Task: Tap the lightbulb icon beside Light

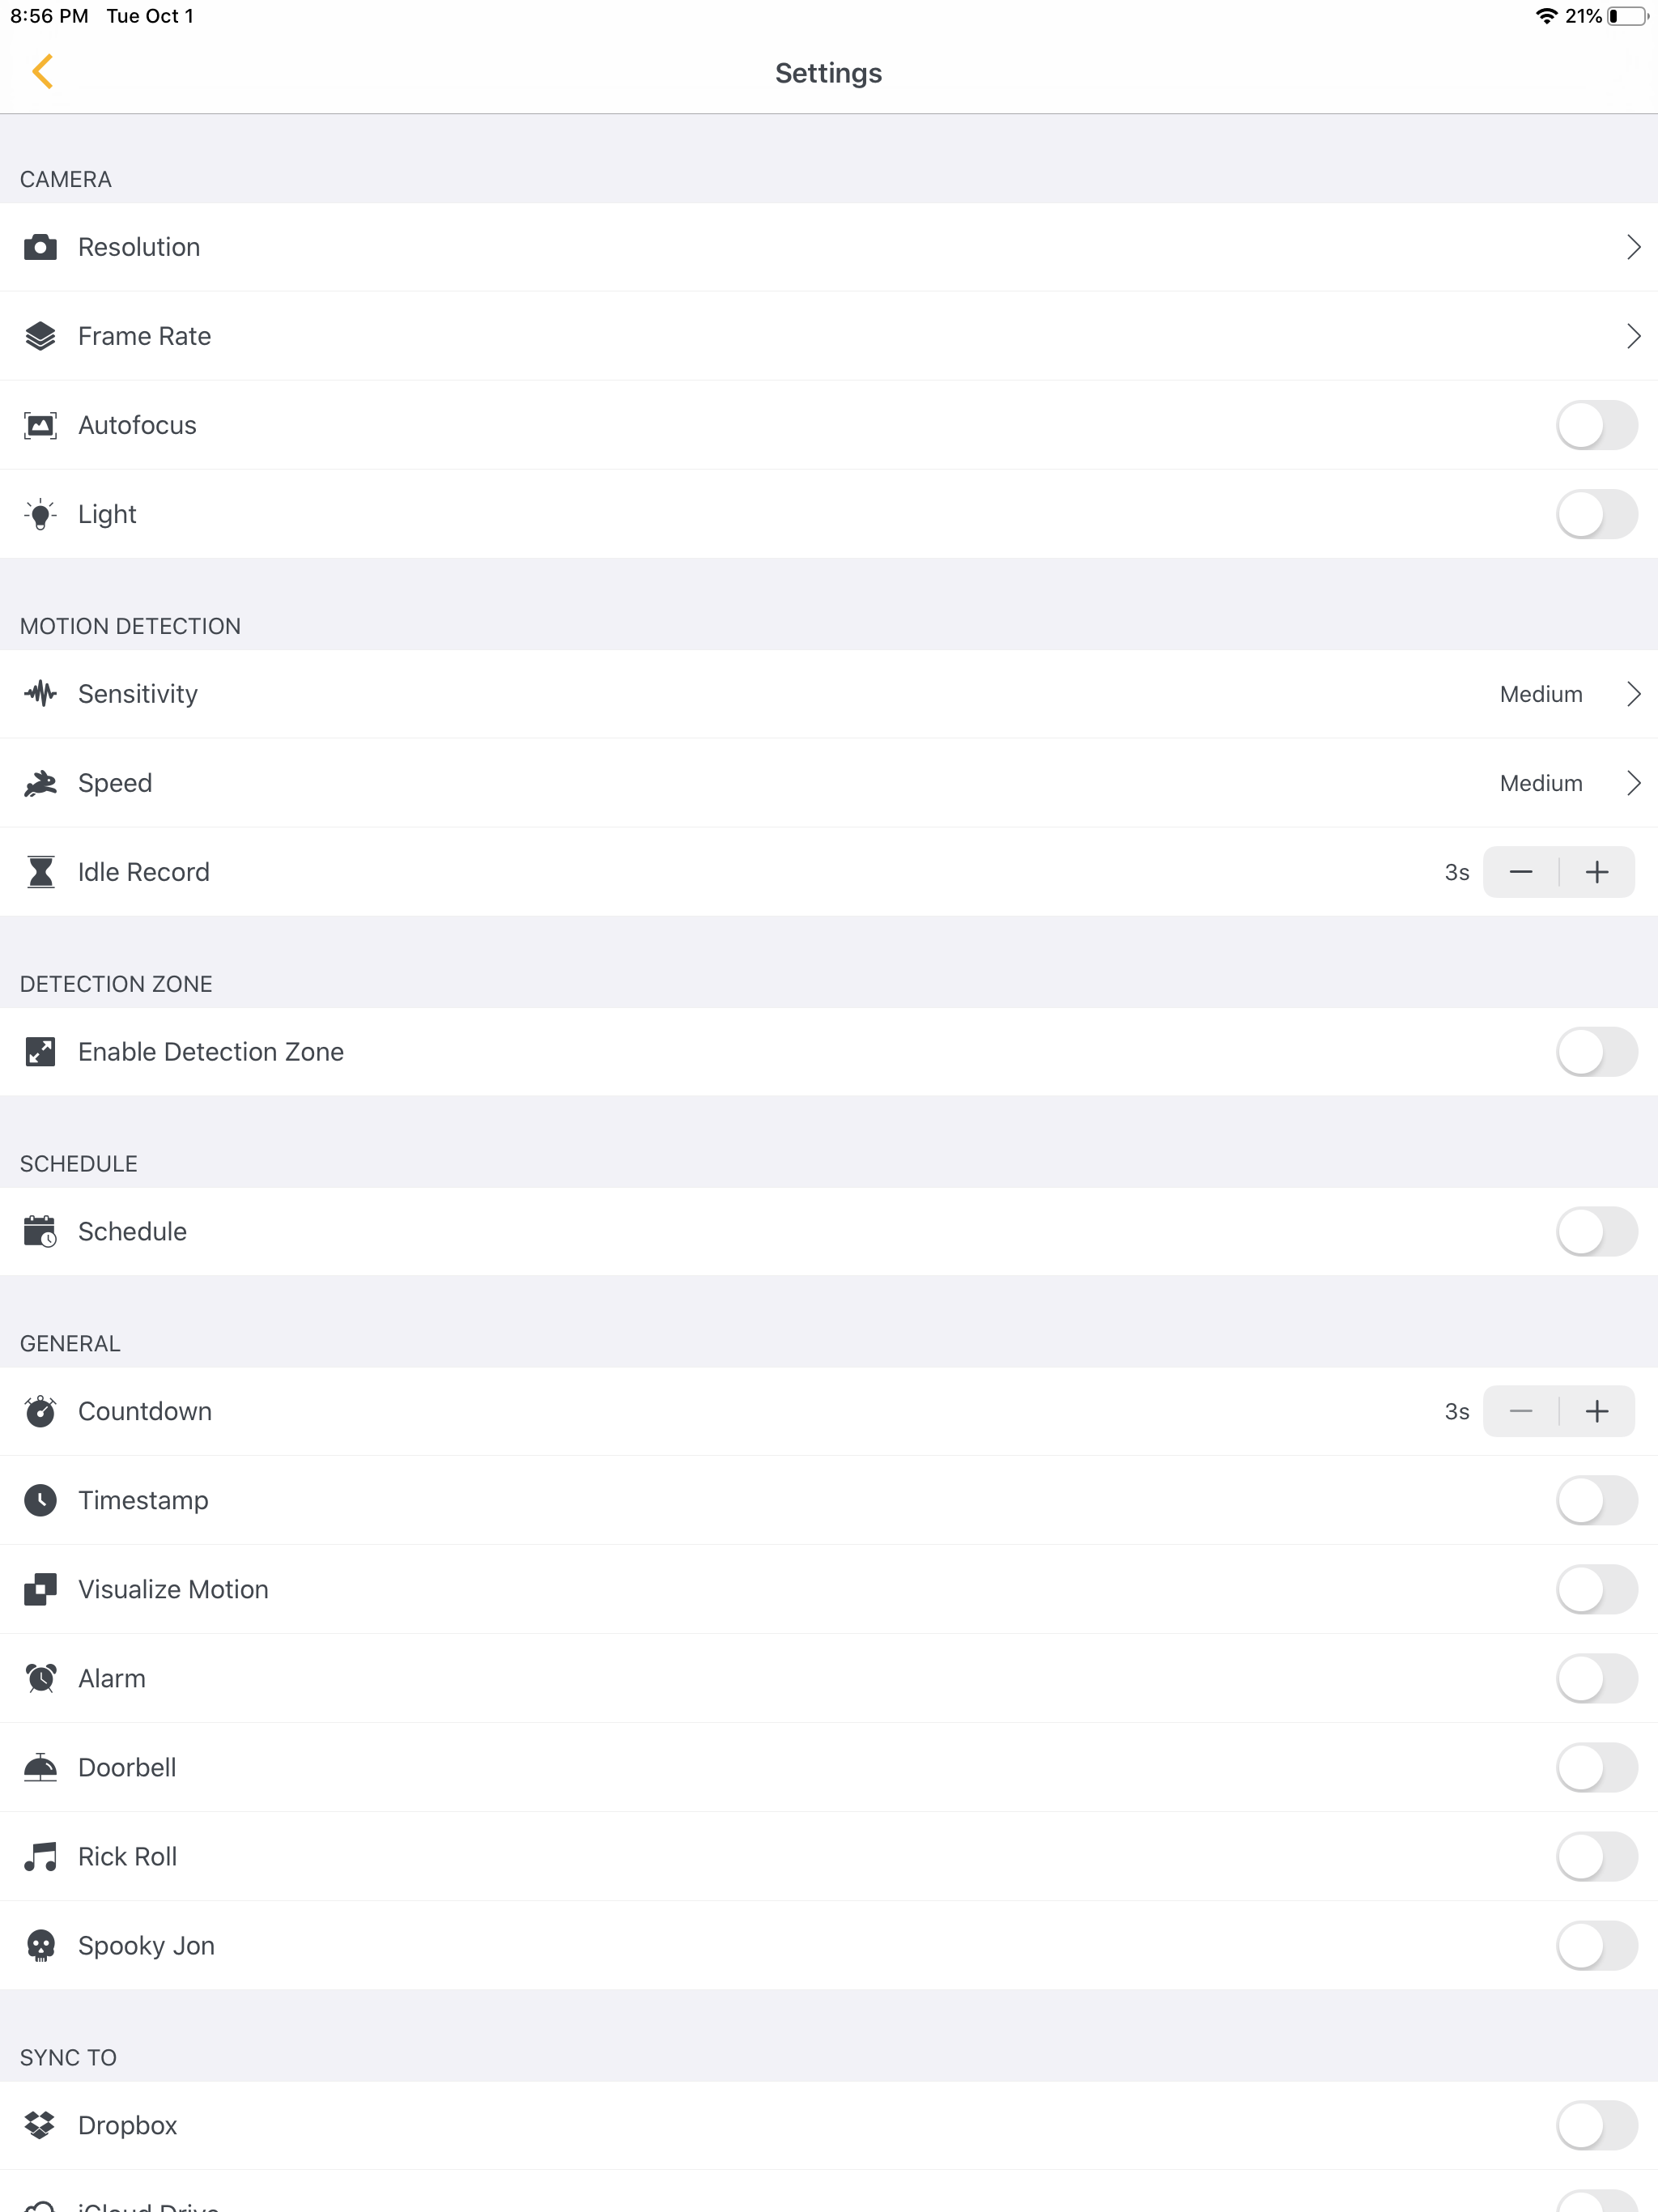Action: click(x=40, y=514)
